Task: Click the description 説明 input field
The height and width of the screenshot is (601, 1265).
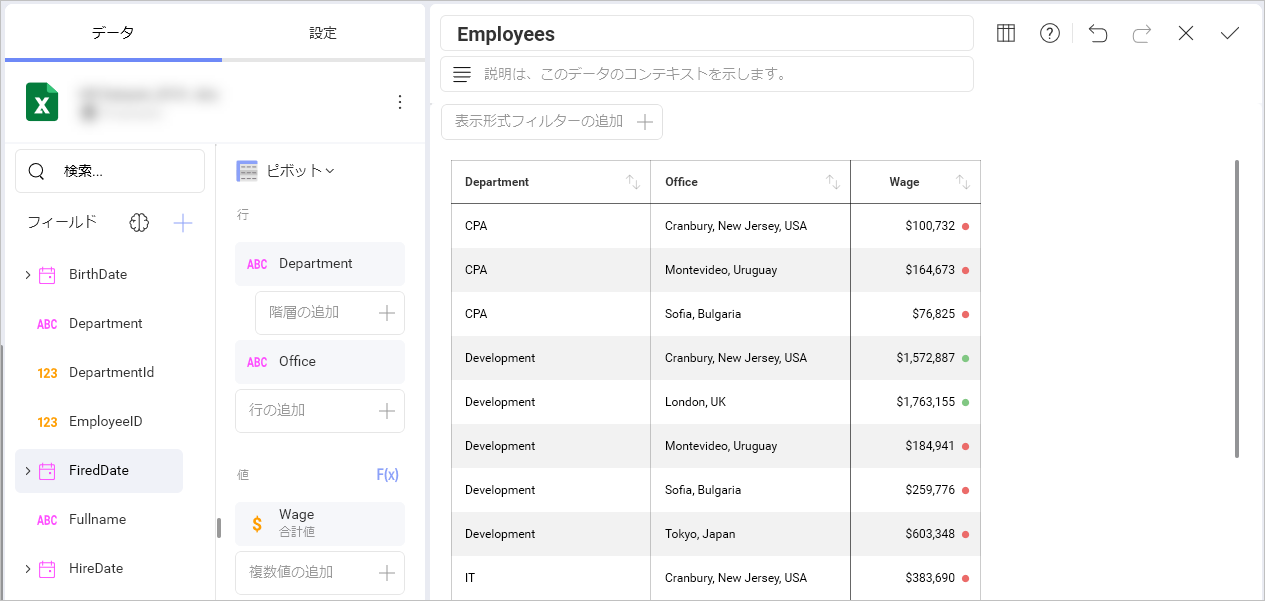Action: click(707, 74)
